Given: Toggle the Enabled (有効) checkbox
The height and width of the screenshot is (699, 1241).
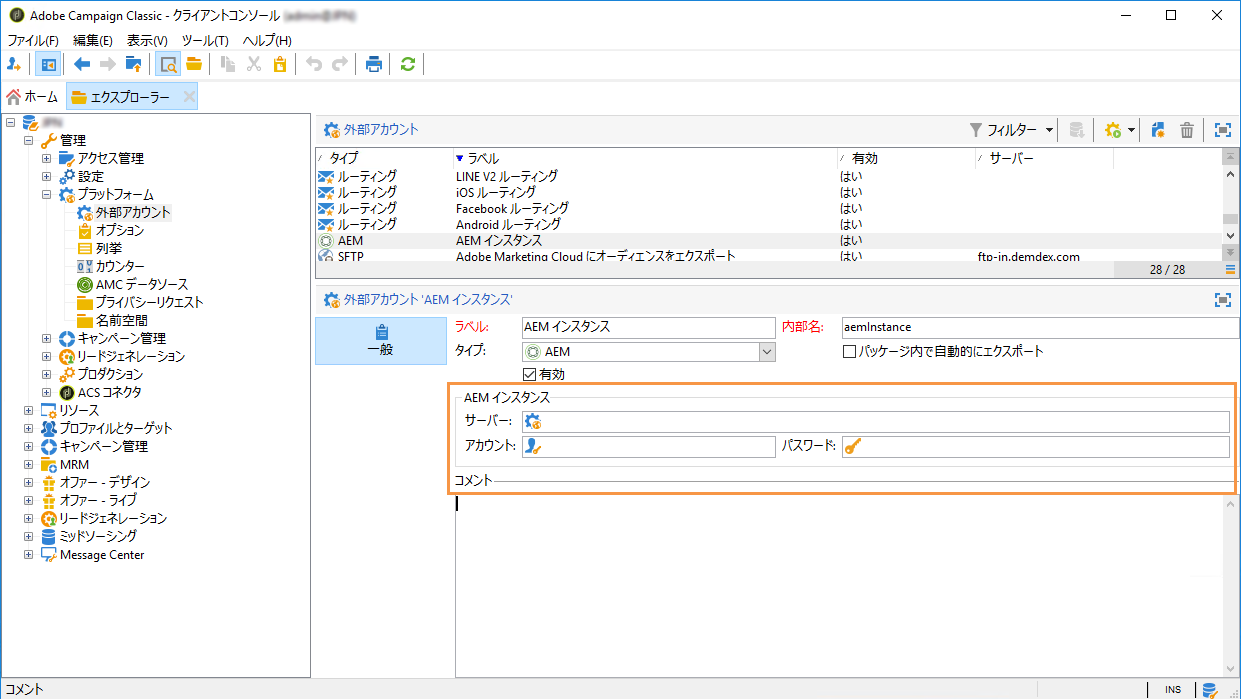Looking at the screenshot, I should tap(530, 375).
